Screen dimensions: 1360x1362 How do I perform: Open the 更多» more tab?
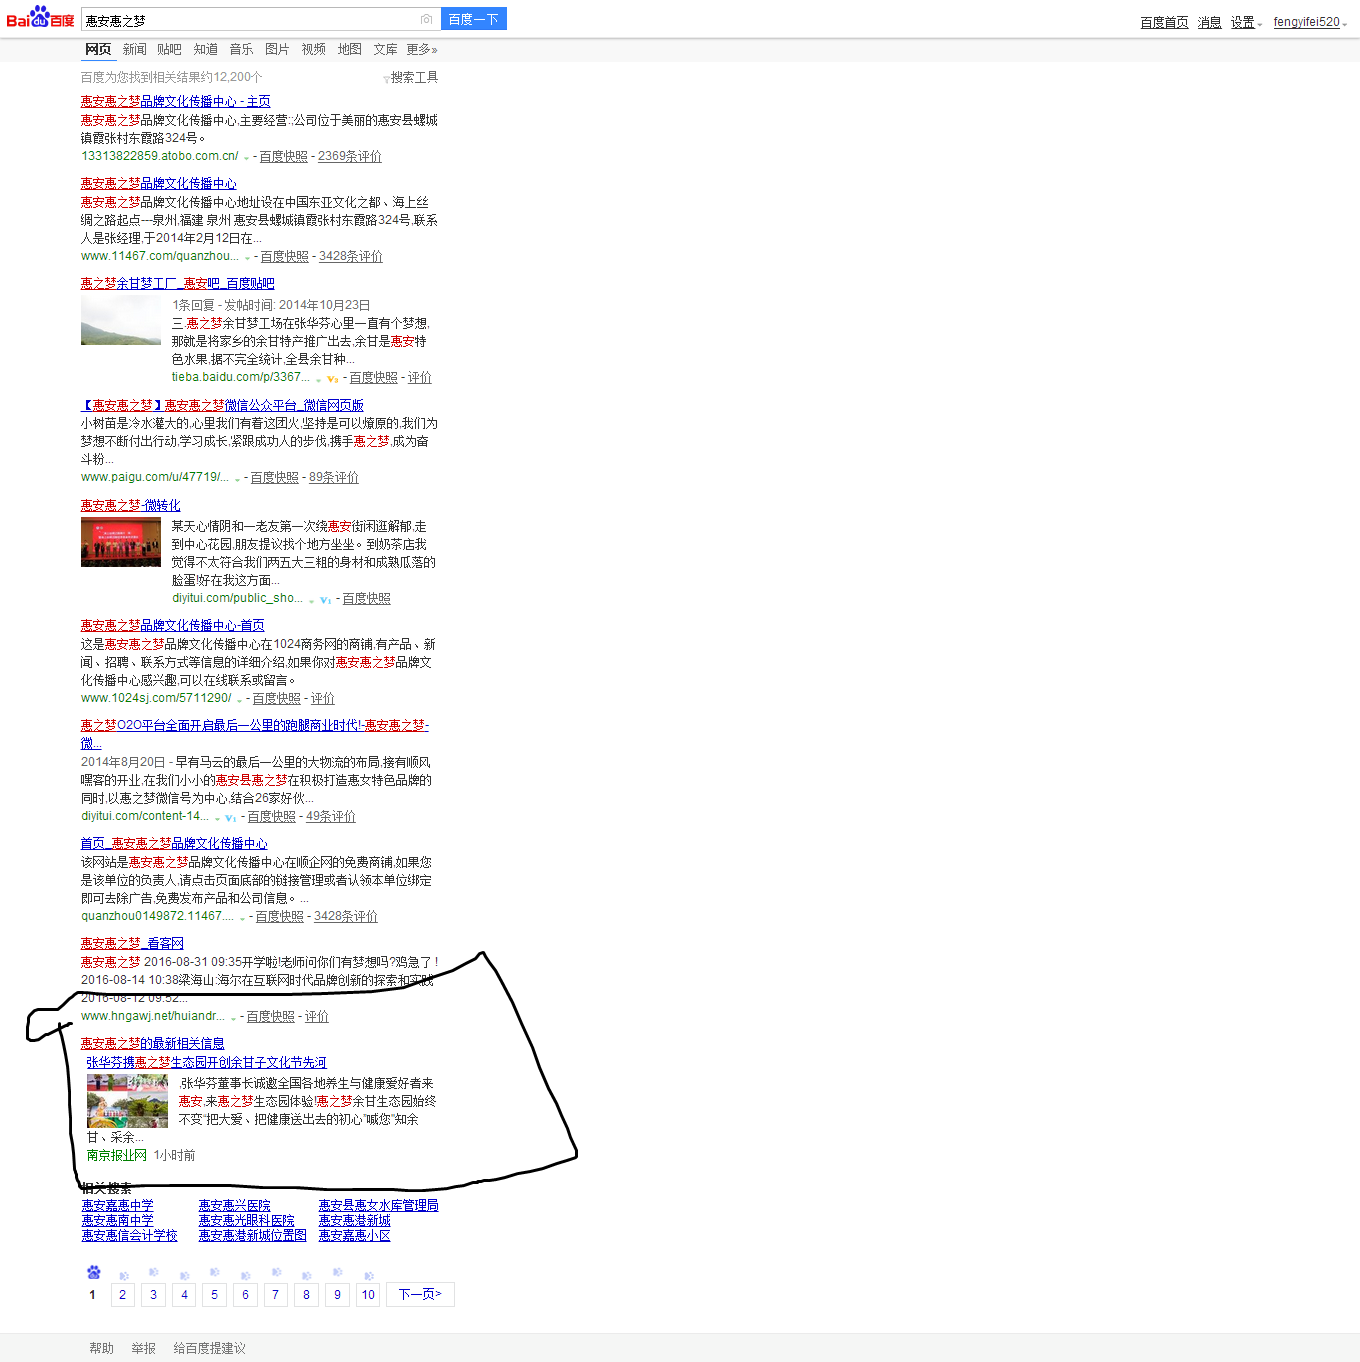tap(422, 49)
